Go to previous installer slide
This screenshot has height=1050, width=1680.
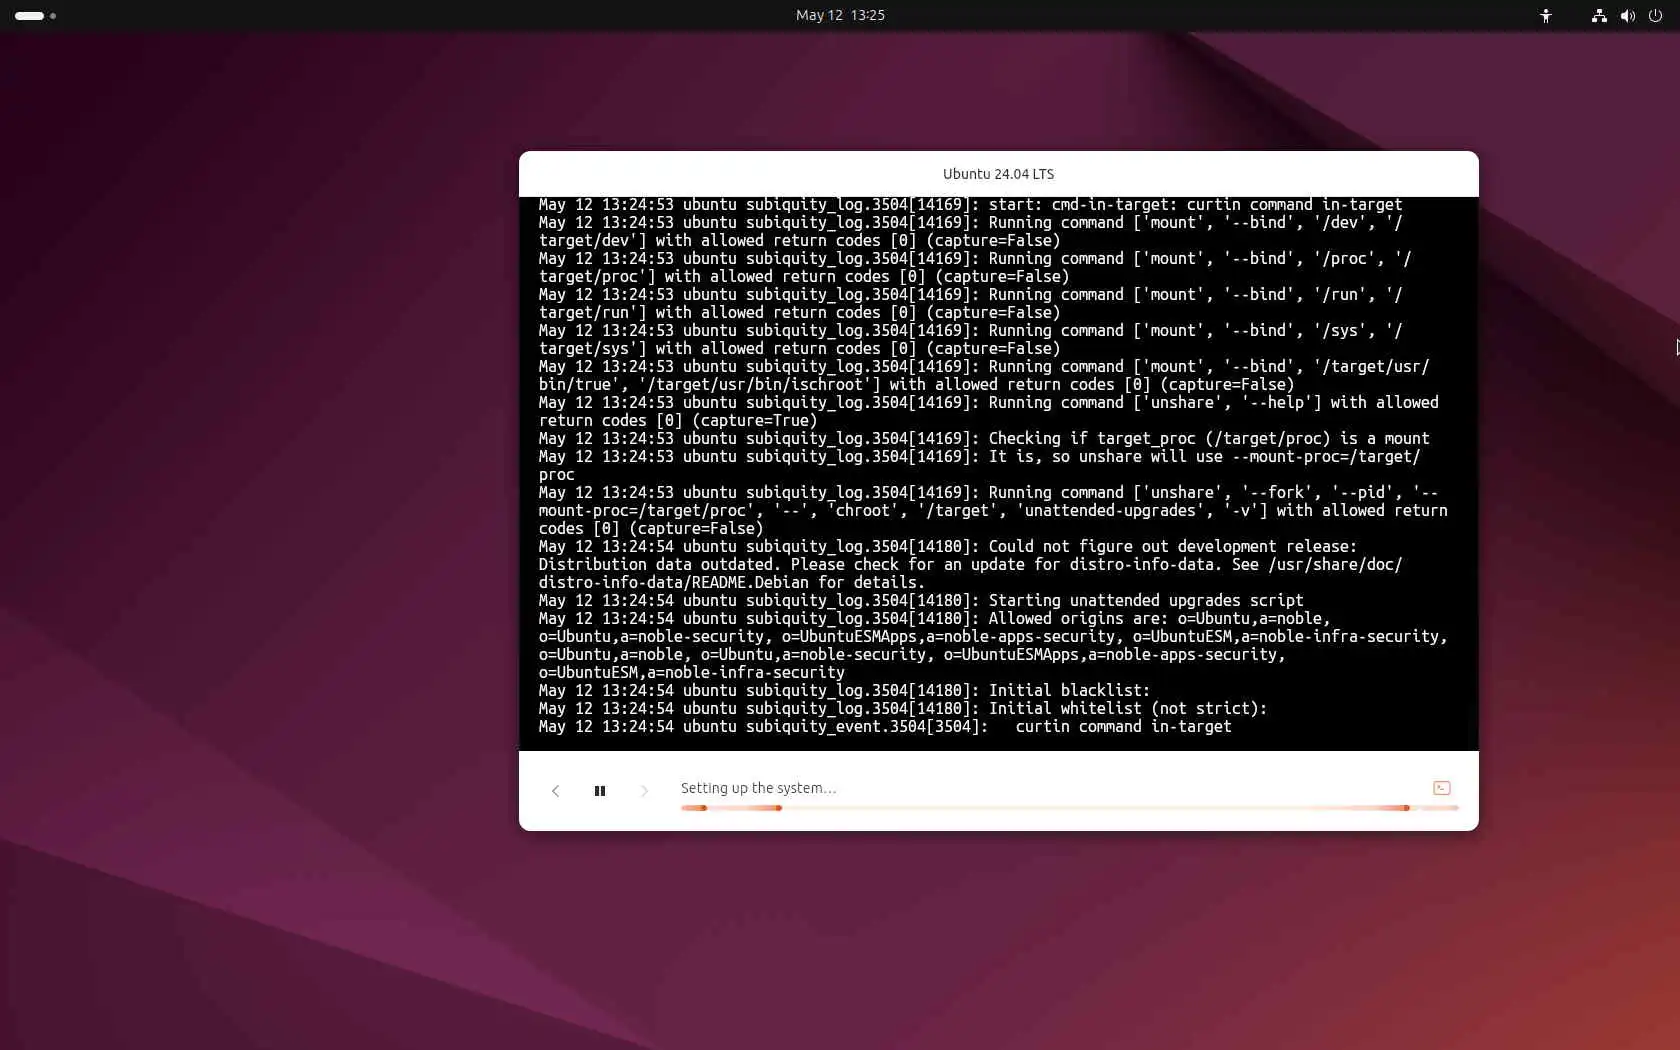(x=556, y=791)
